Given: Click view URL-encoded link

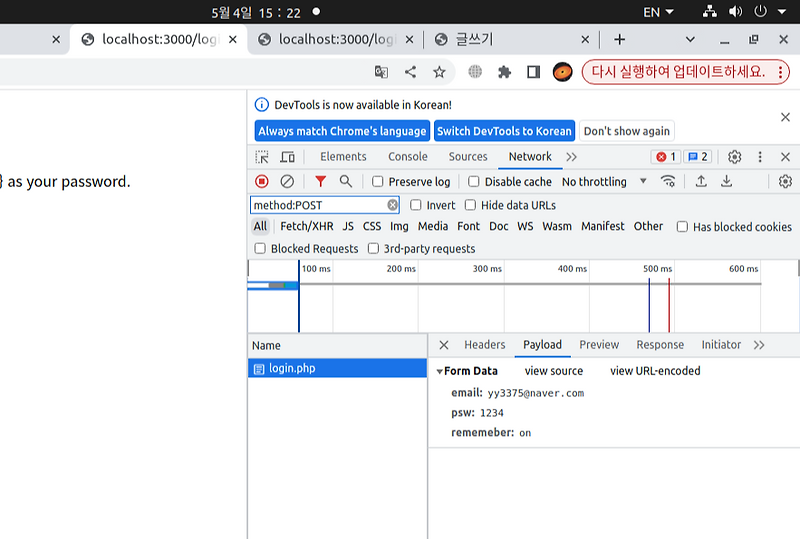Looking at the screenshot, I should click(655, 371).
